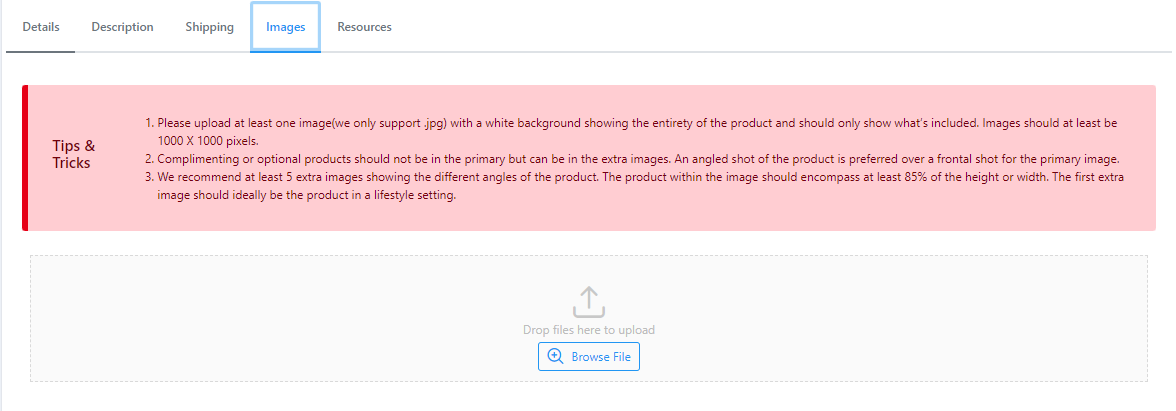Click the Tips & Tricks heading
Image resolution: width=1176 pixels, height=411 pixels.
(74, 154)
